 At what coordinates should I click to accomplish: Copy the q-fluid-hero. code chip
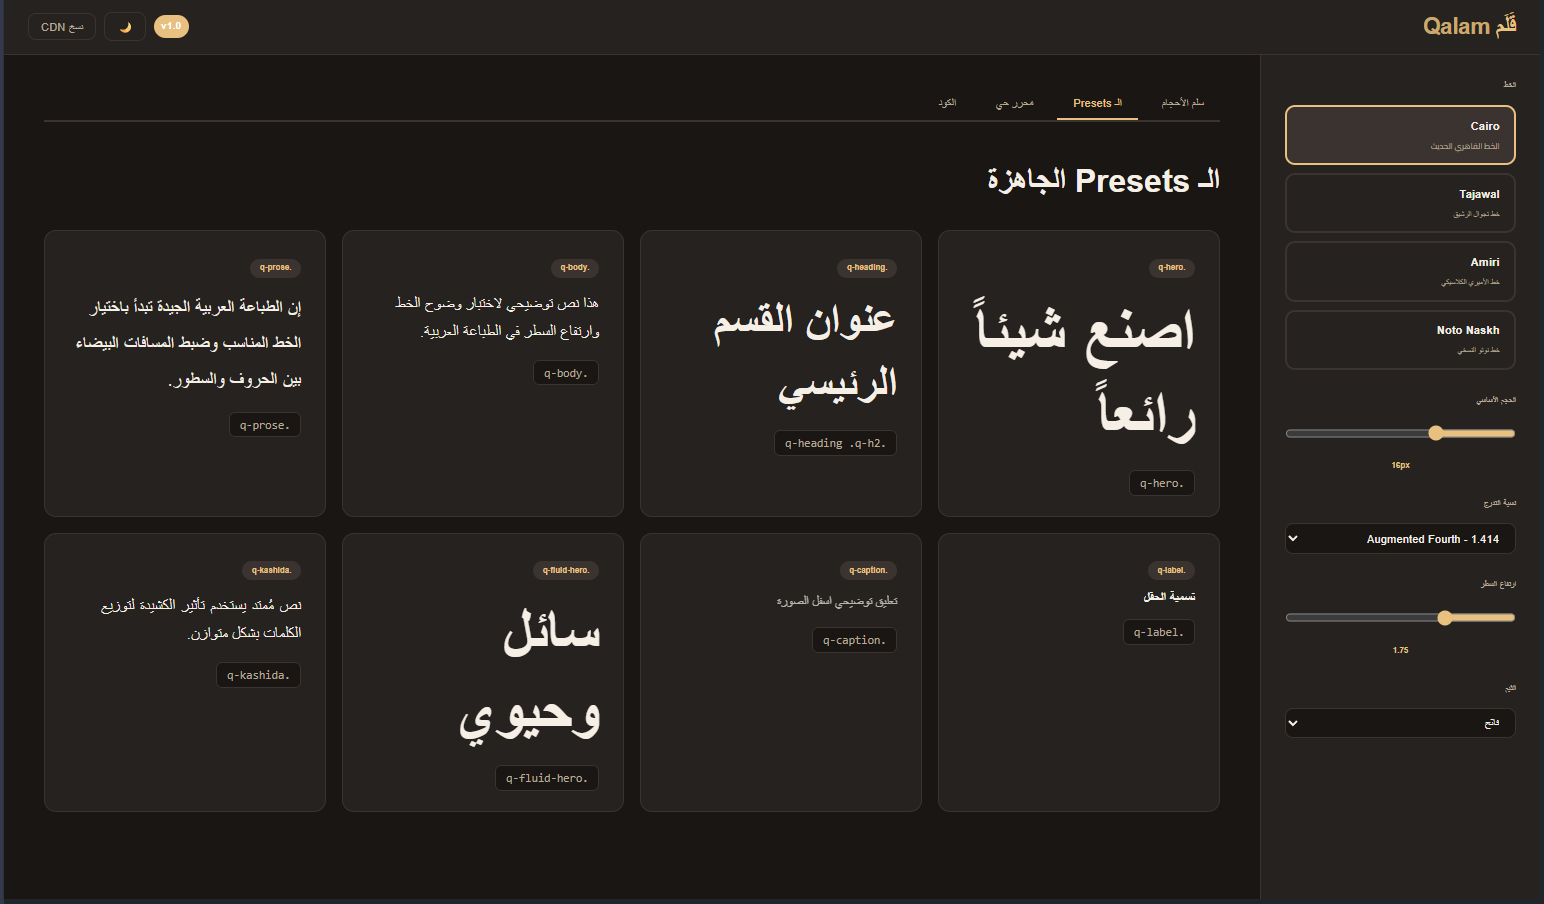(x=547, y=778)
